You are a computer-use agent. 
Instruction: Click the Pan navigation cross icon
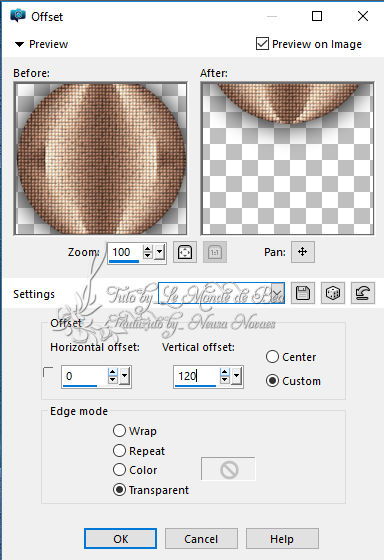[x=303, y=252]
